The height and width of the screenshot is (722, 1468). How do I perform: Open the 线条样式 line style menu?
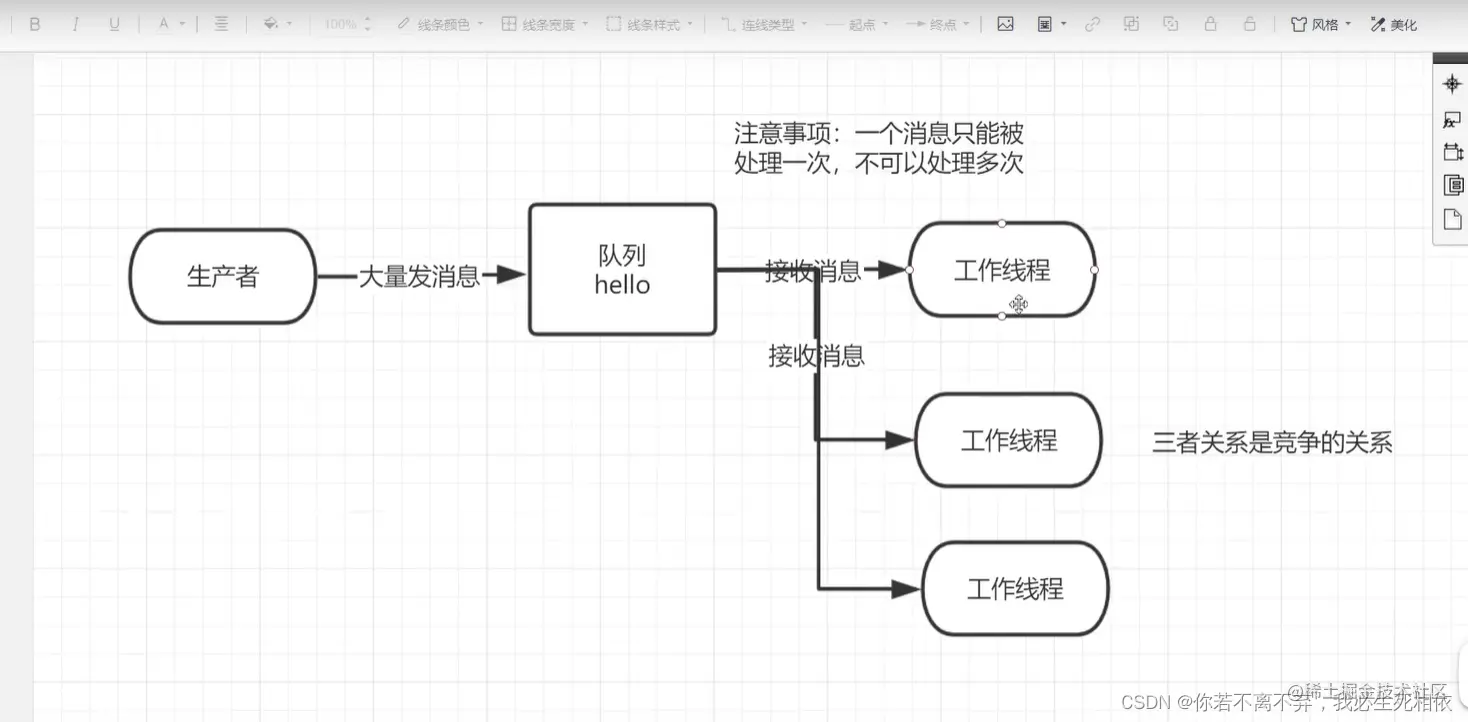click(652, 23)
